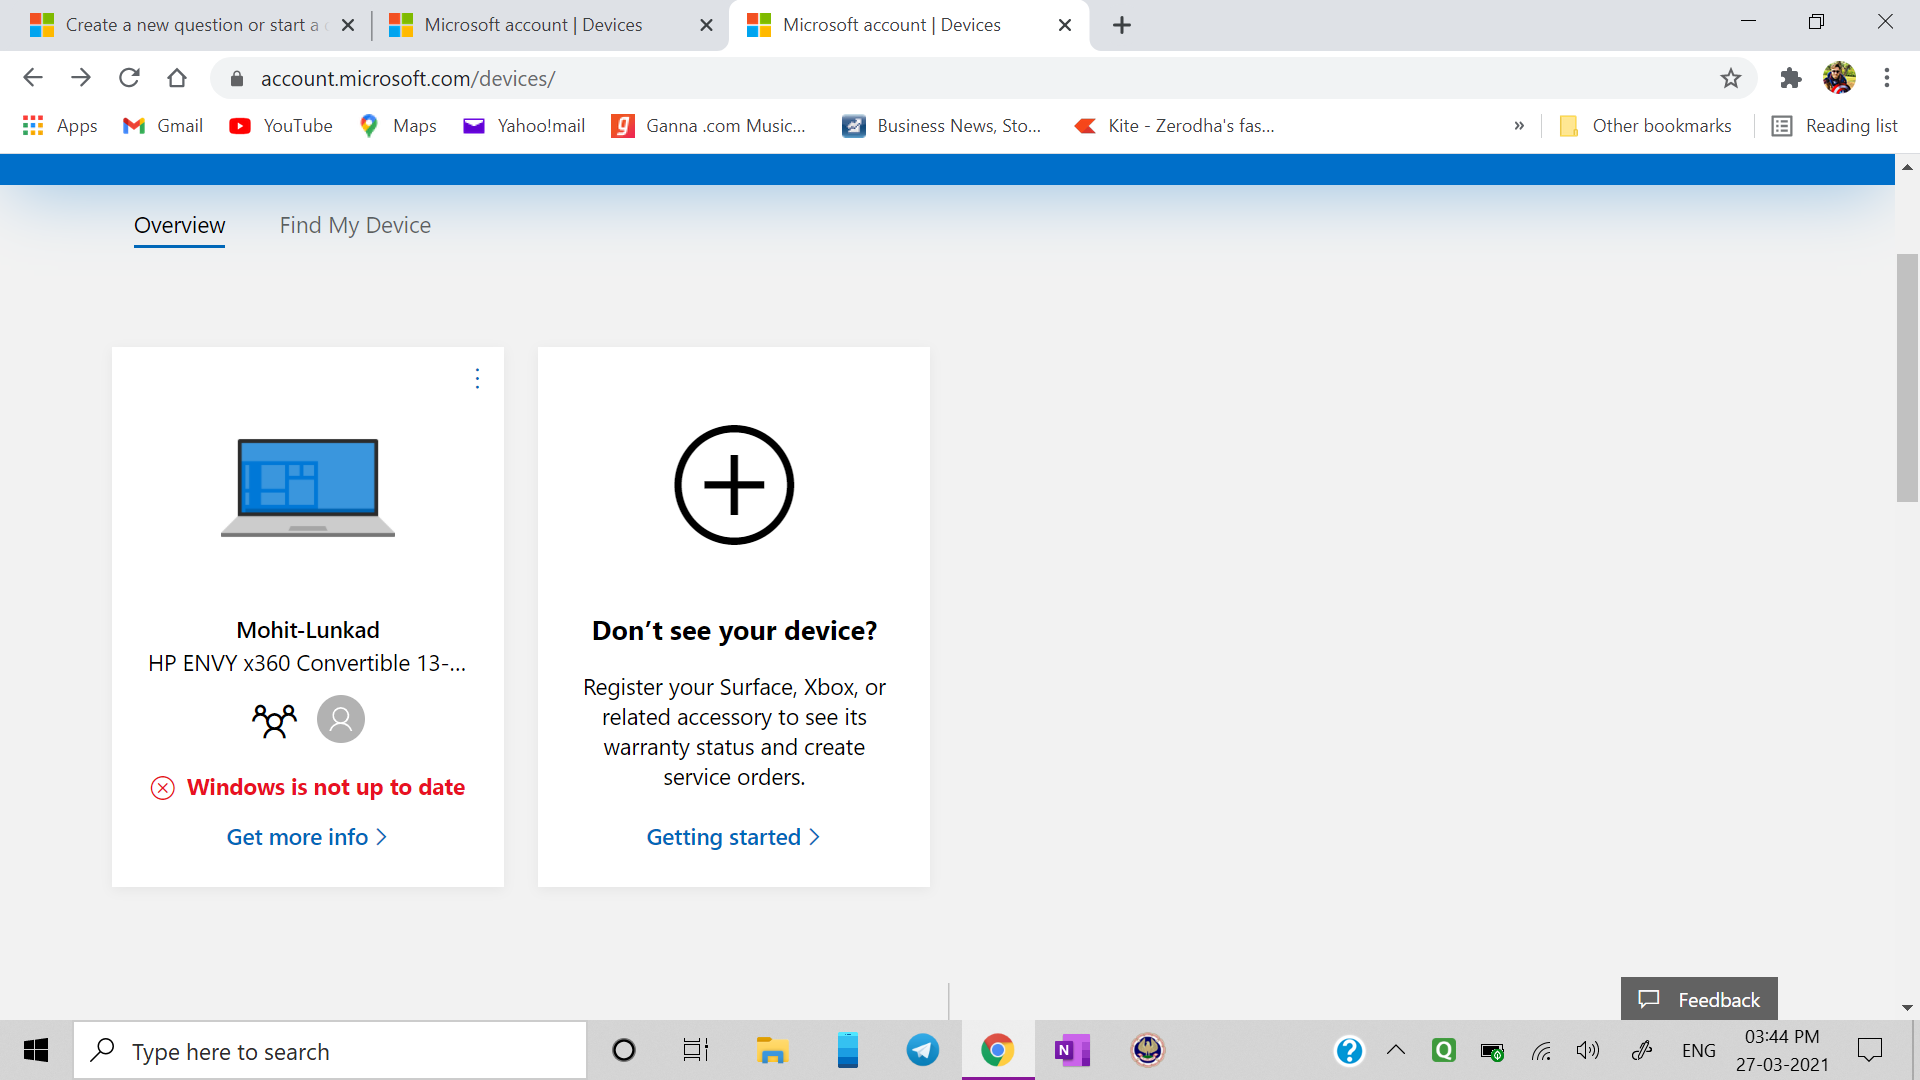Click the red error icon next to Windows status

point(163,788)
